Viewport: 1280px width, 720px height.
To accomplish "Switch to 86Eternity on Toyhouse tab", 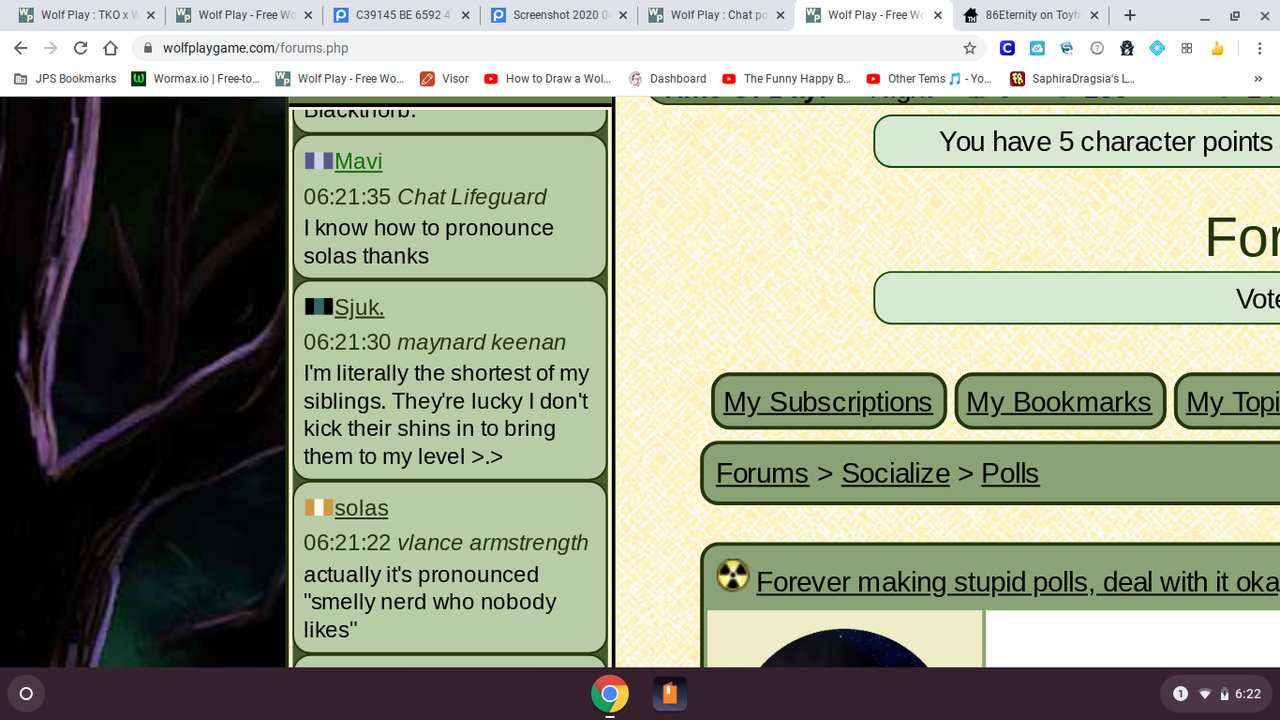I will point(1031,15).
